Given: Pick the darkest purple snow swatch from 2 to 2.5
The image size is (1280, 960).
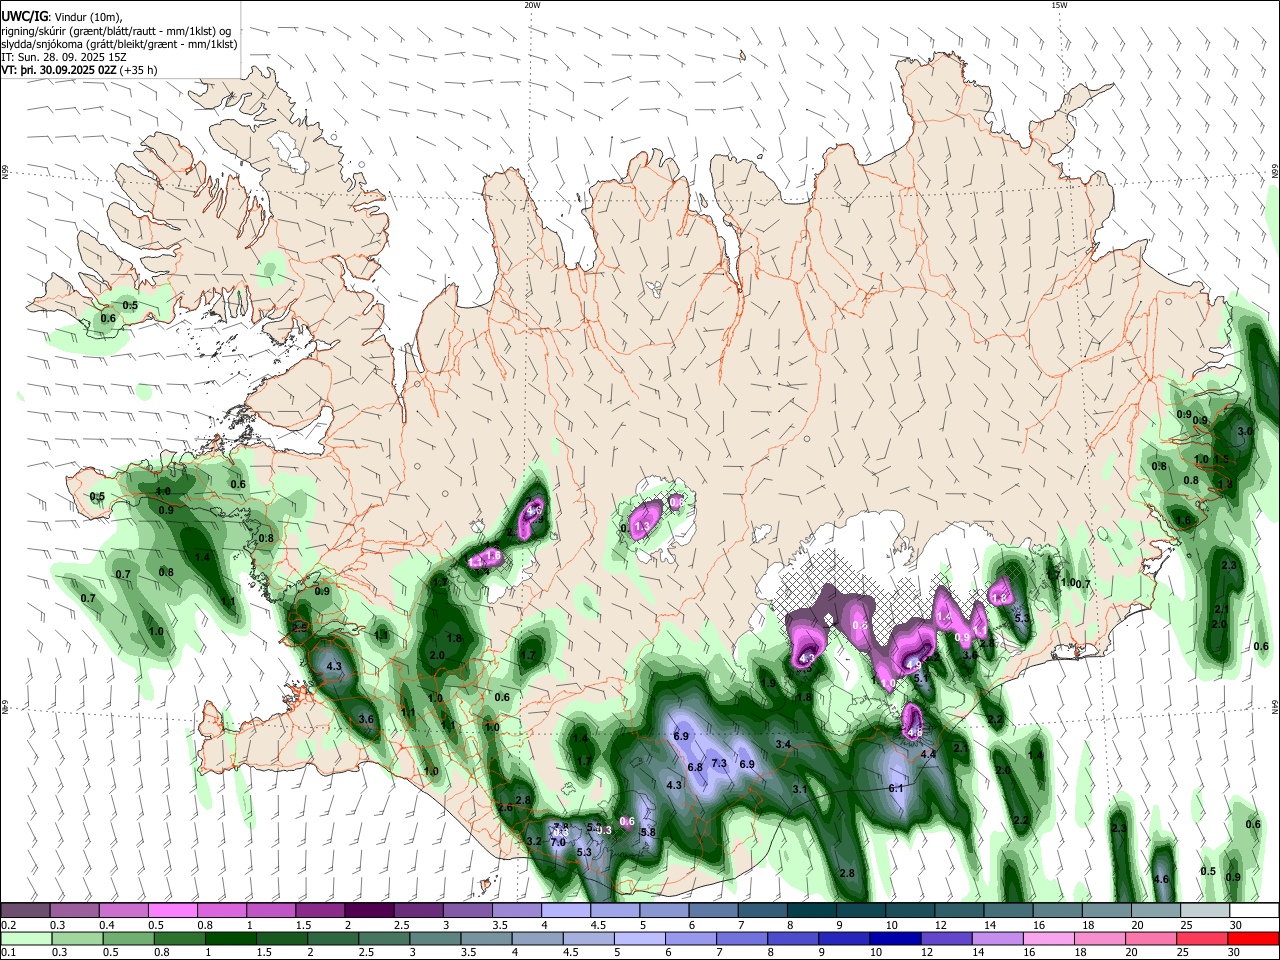Looking at the screenshot, I should [x=369, y=911].
